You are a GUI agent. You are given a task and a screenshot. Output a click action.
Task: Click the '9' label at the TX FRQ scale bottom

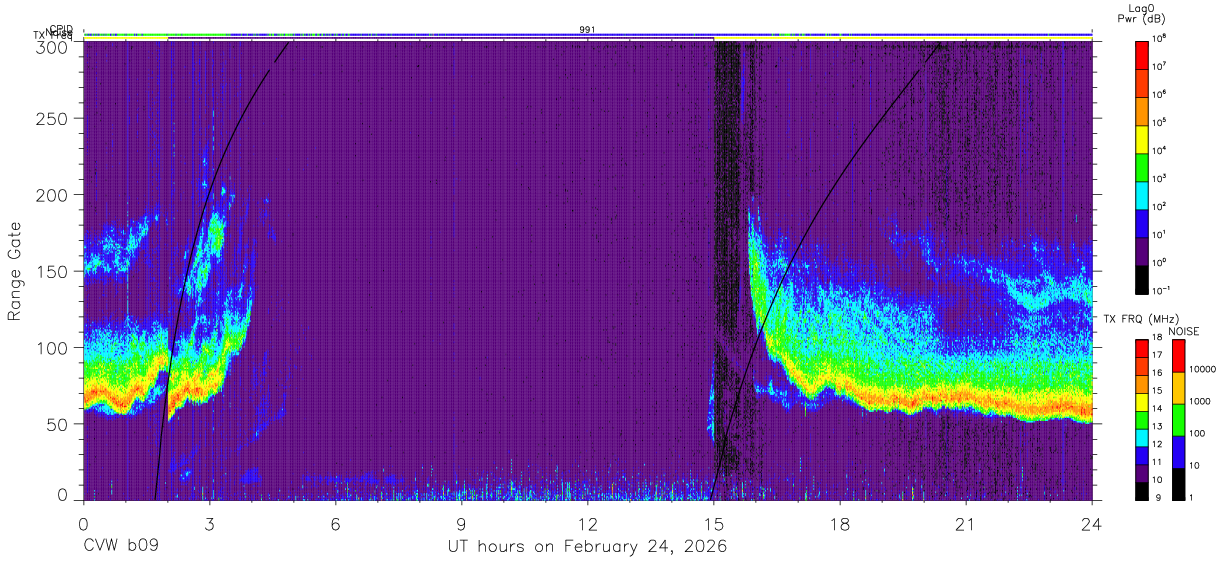pos(1156,497)
